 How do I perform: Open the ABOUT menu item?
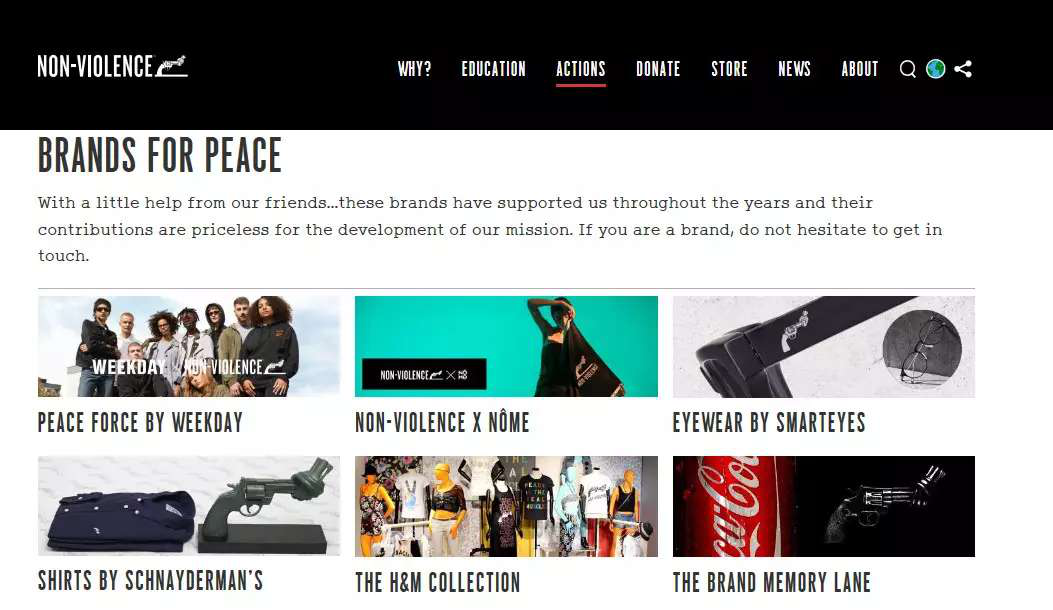click(x=860, y=69)
